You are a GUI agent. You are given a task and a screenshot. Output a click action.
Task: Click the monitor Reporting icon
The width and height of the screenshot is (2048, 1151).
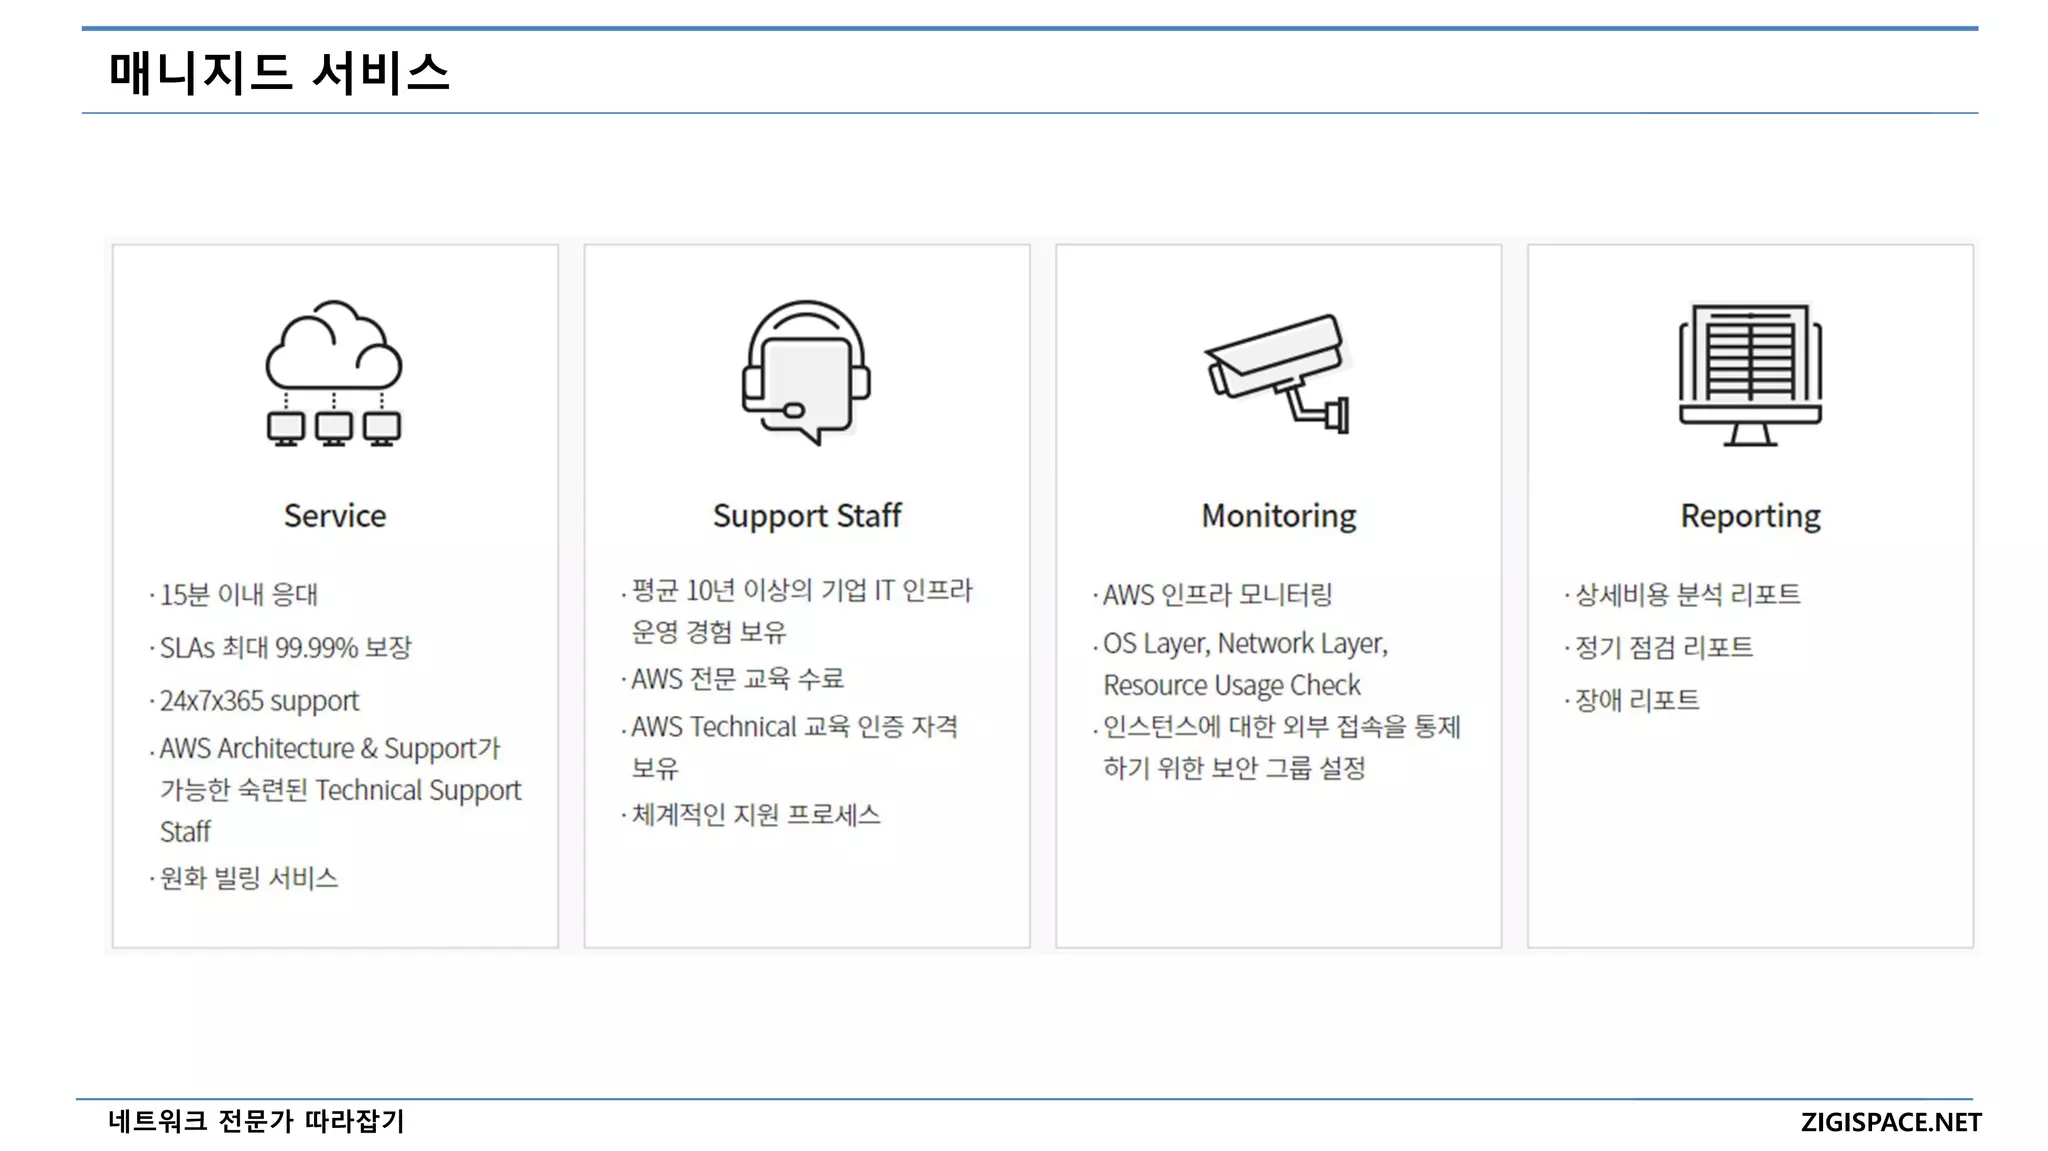[x=1750, y=374]
